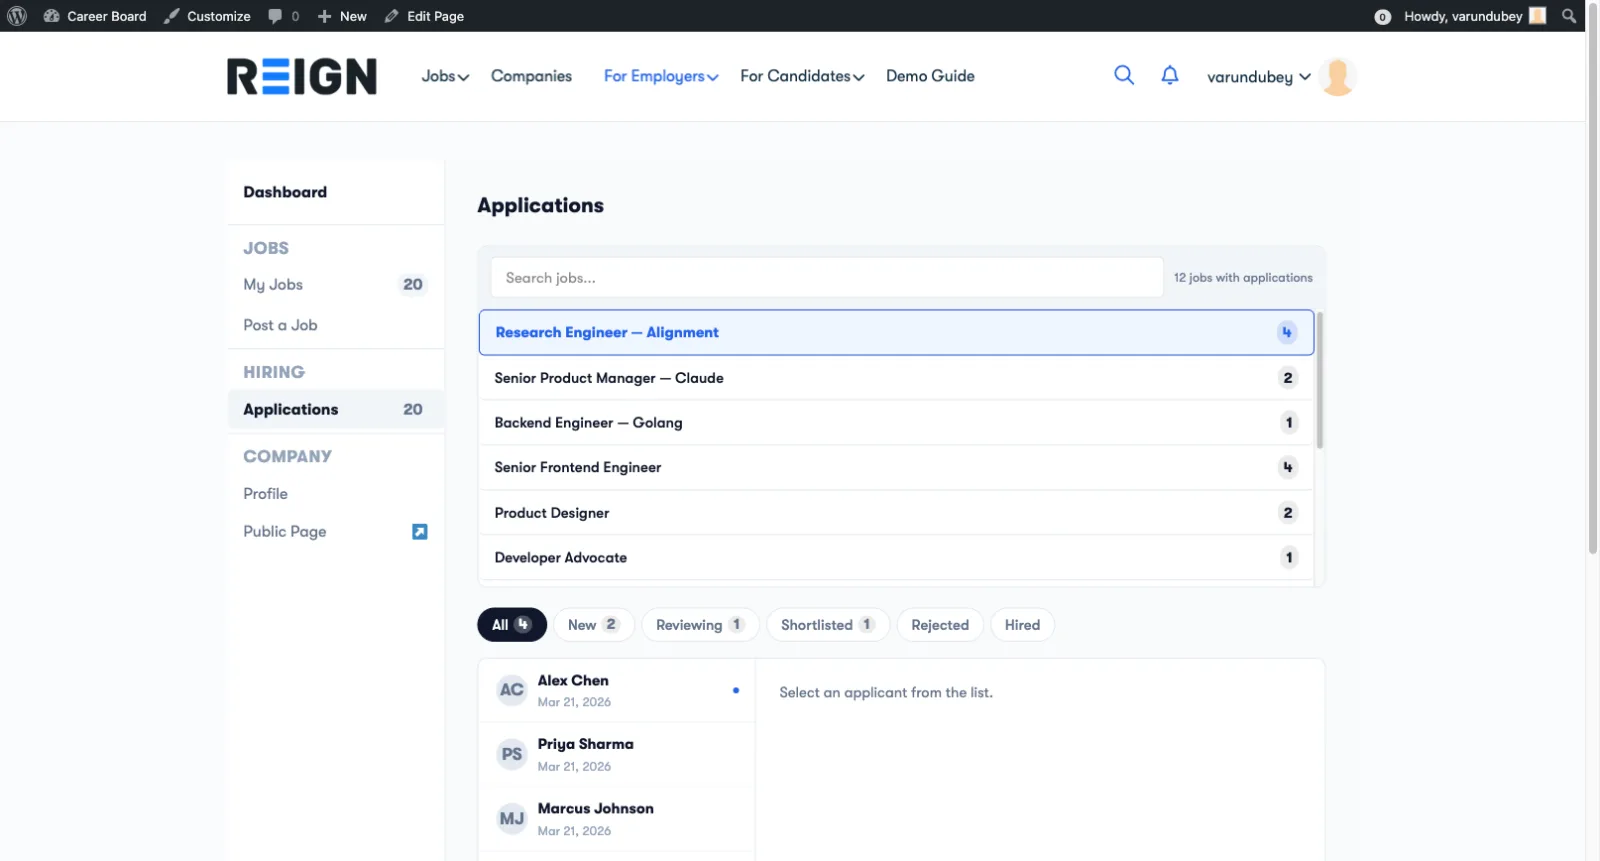Filter applications by Reviewing
This screenshot has height=861, width=1600.
pyautogui.click(x=700, y=625)
